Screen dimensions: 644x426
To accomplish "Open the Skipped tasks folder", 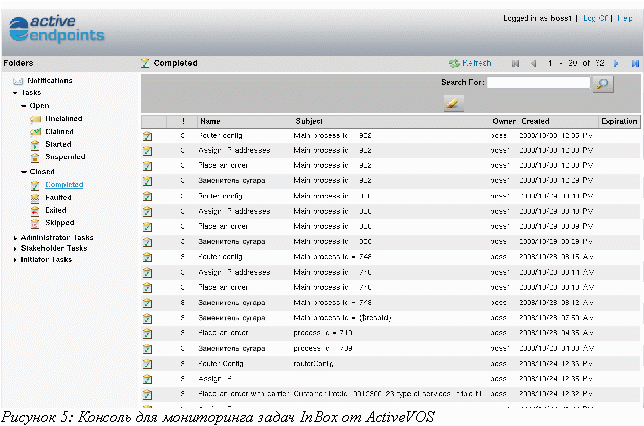I will point(60,223).
